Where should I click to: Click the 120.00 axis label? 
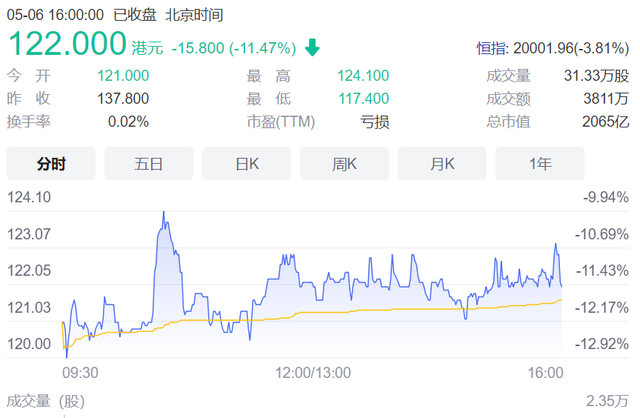pos(29,344)
